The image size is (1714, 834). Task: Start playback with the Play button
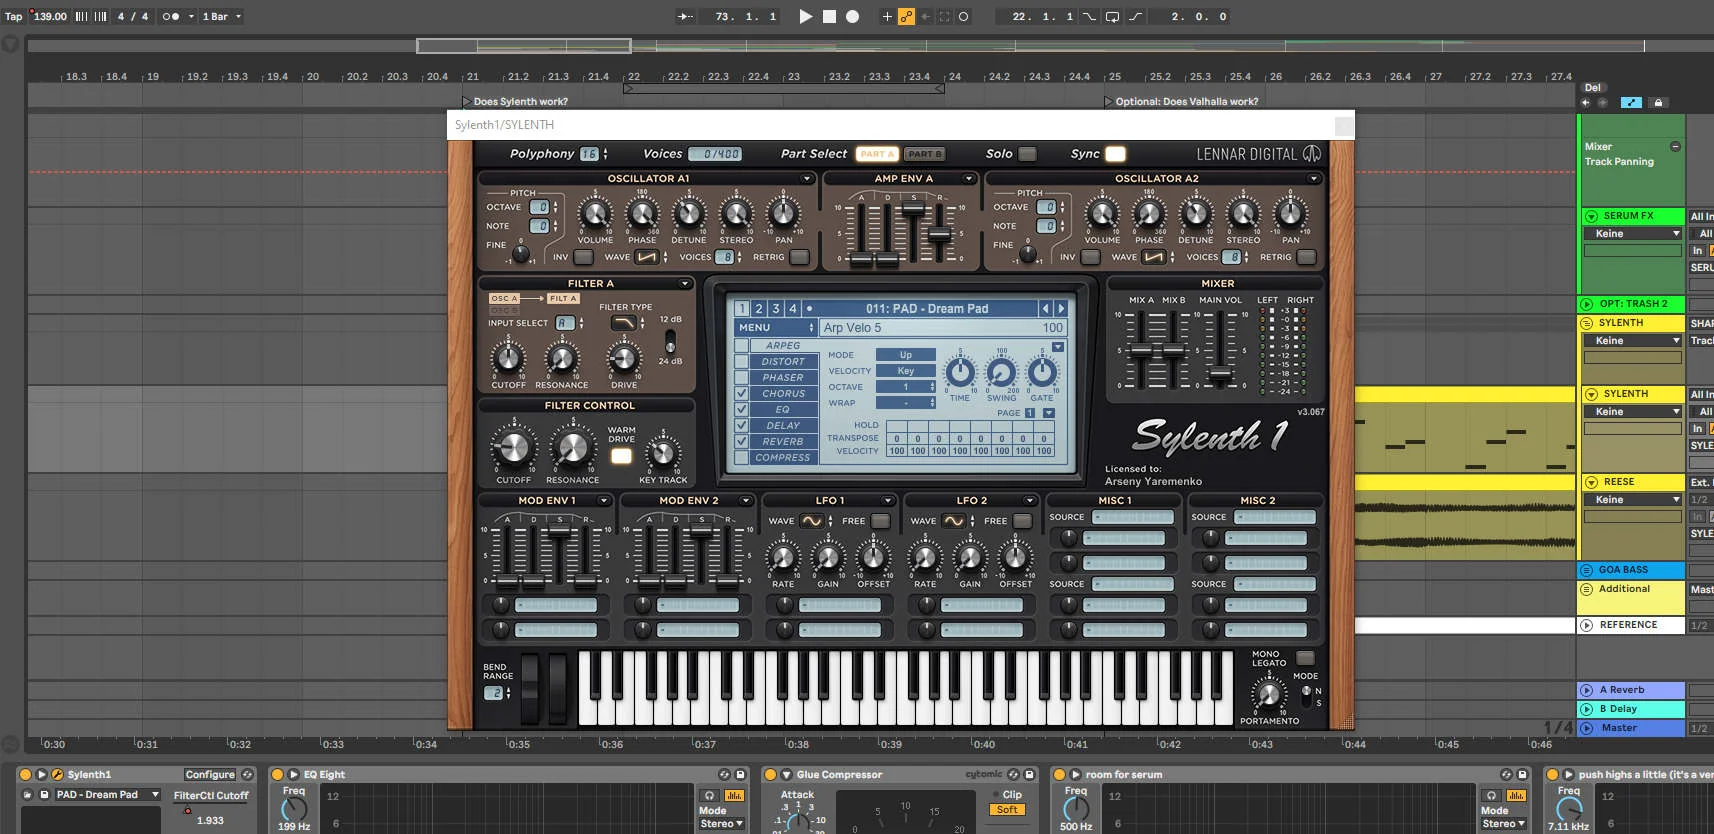pos(806,16)
